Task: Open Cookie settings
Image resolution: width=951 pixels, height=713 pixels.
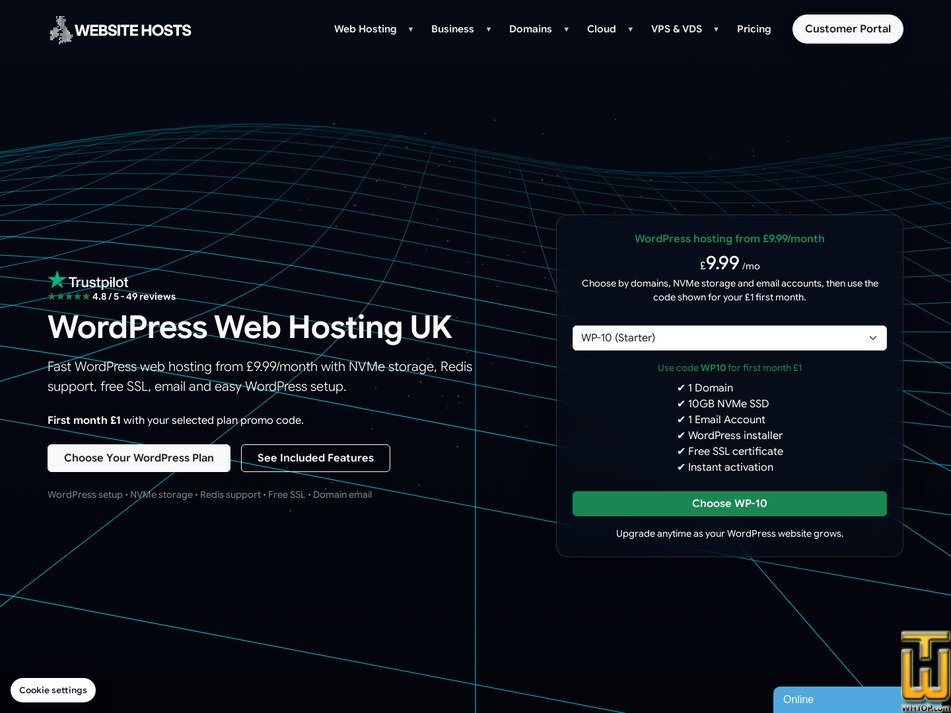Action: 53,690
